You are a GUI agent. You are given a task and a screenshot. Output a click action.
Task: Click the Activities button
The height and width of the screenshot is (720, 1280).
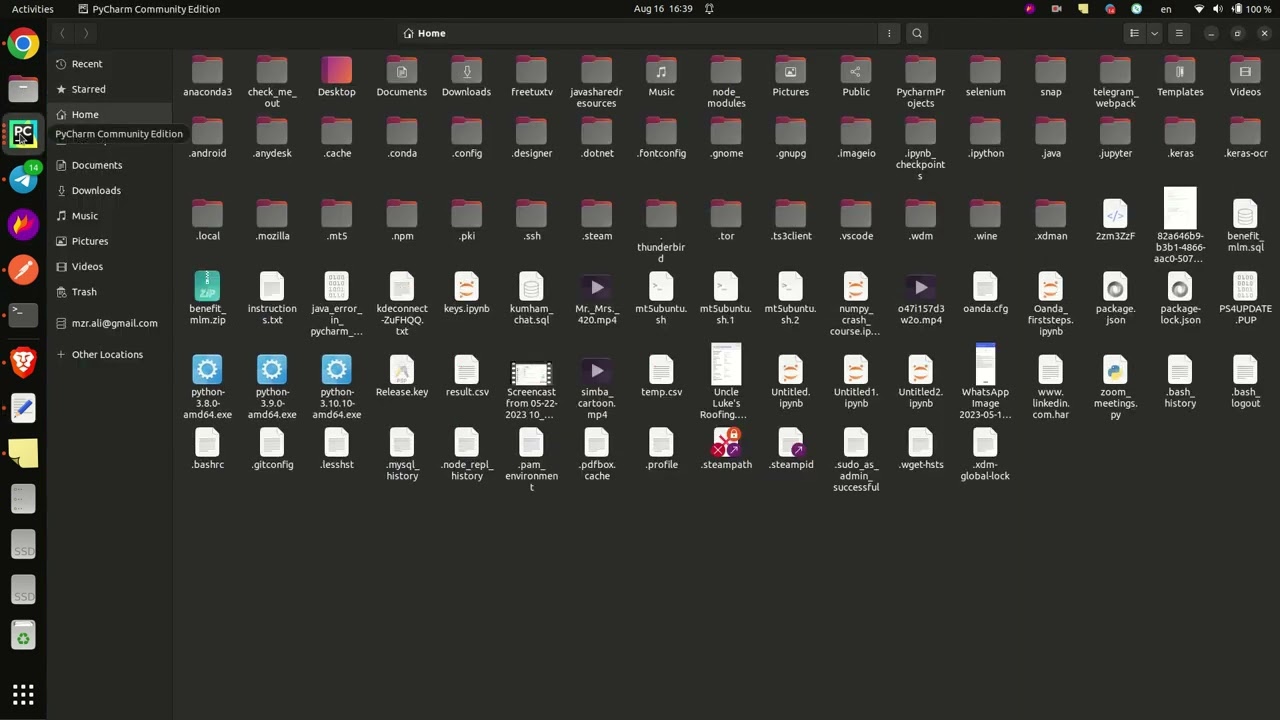click(33, 9)
